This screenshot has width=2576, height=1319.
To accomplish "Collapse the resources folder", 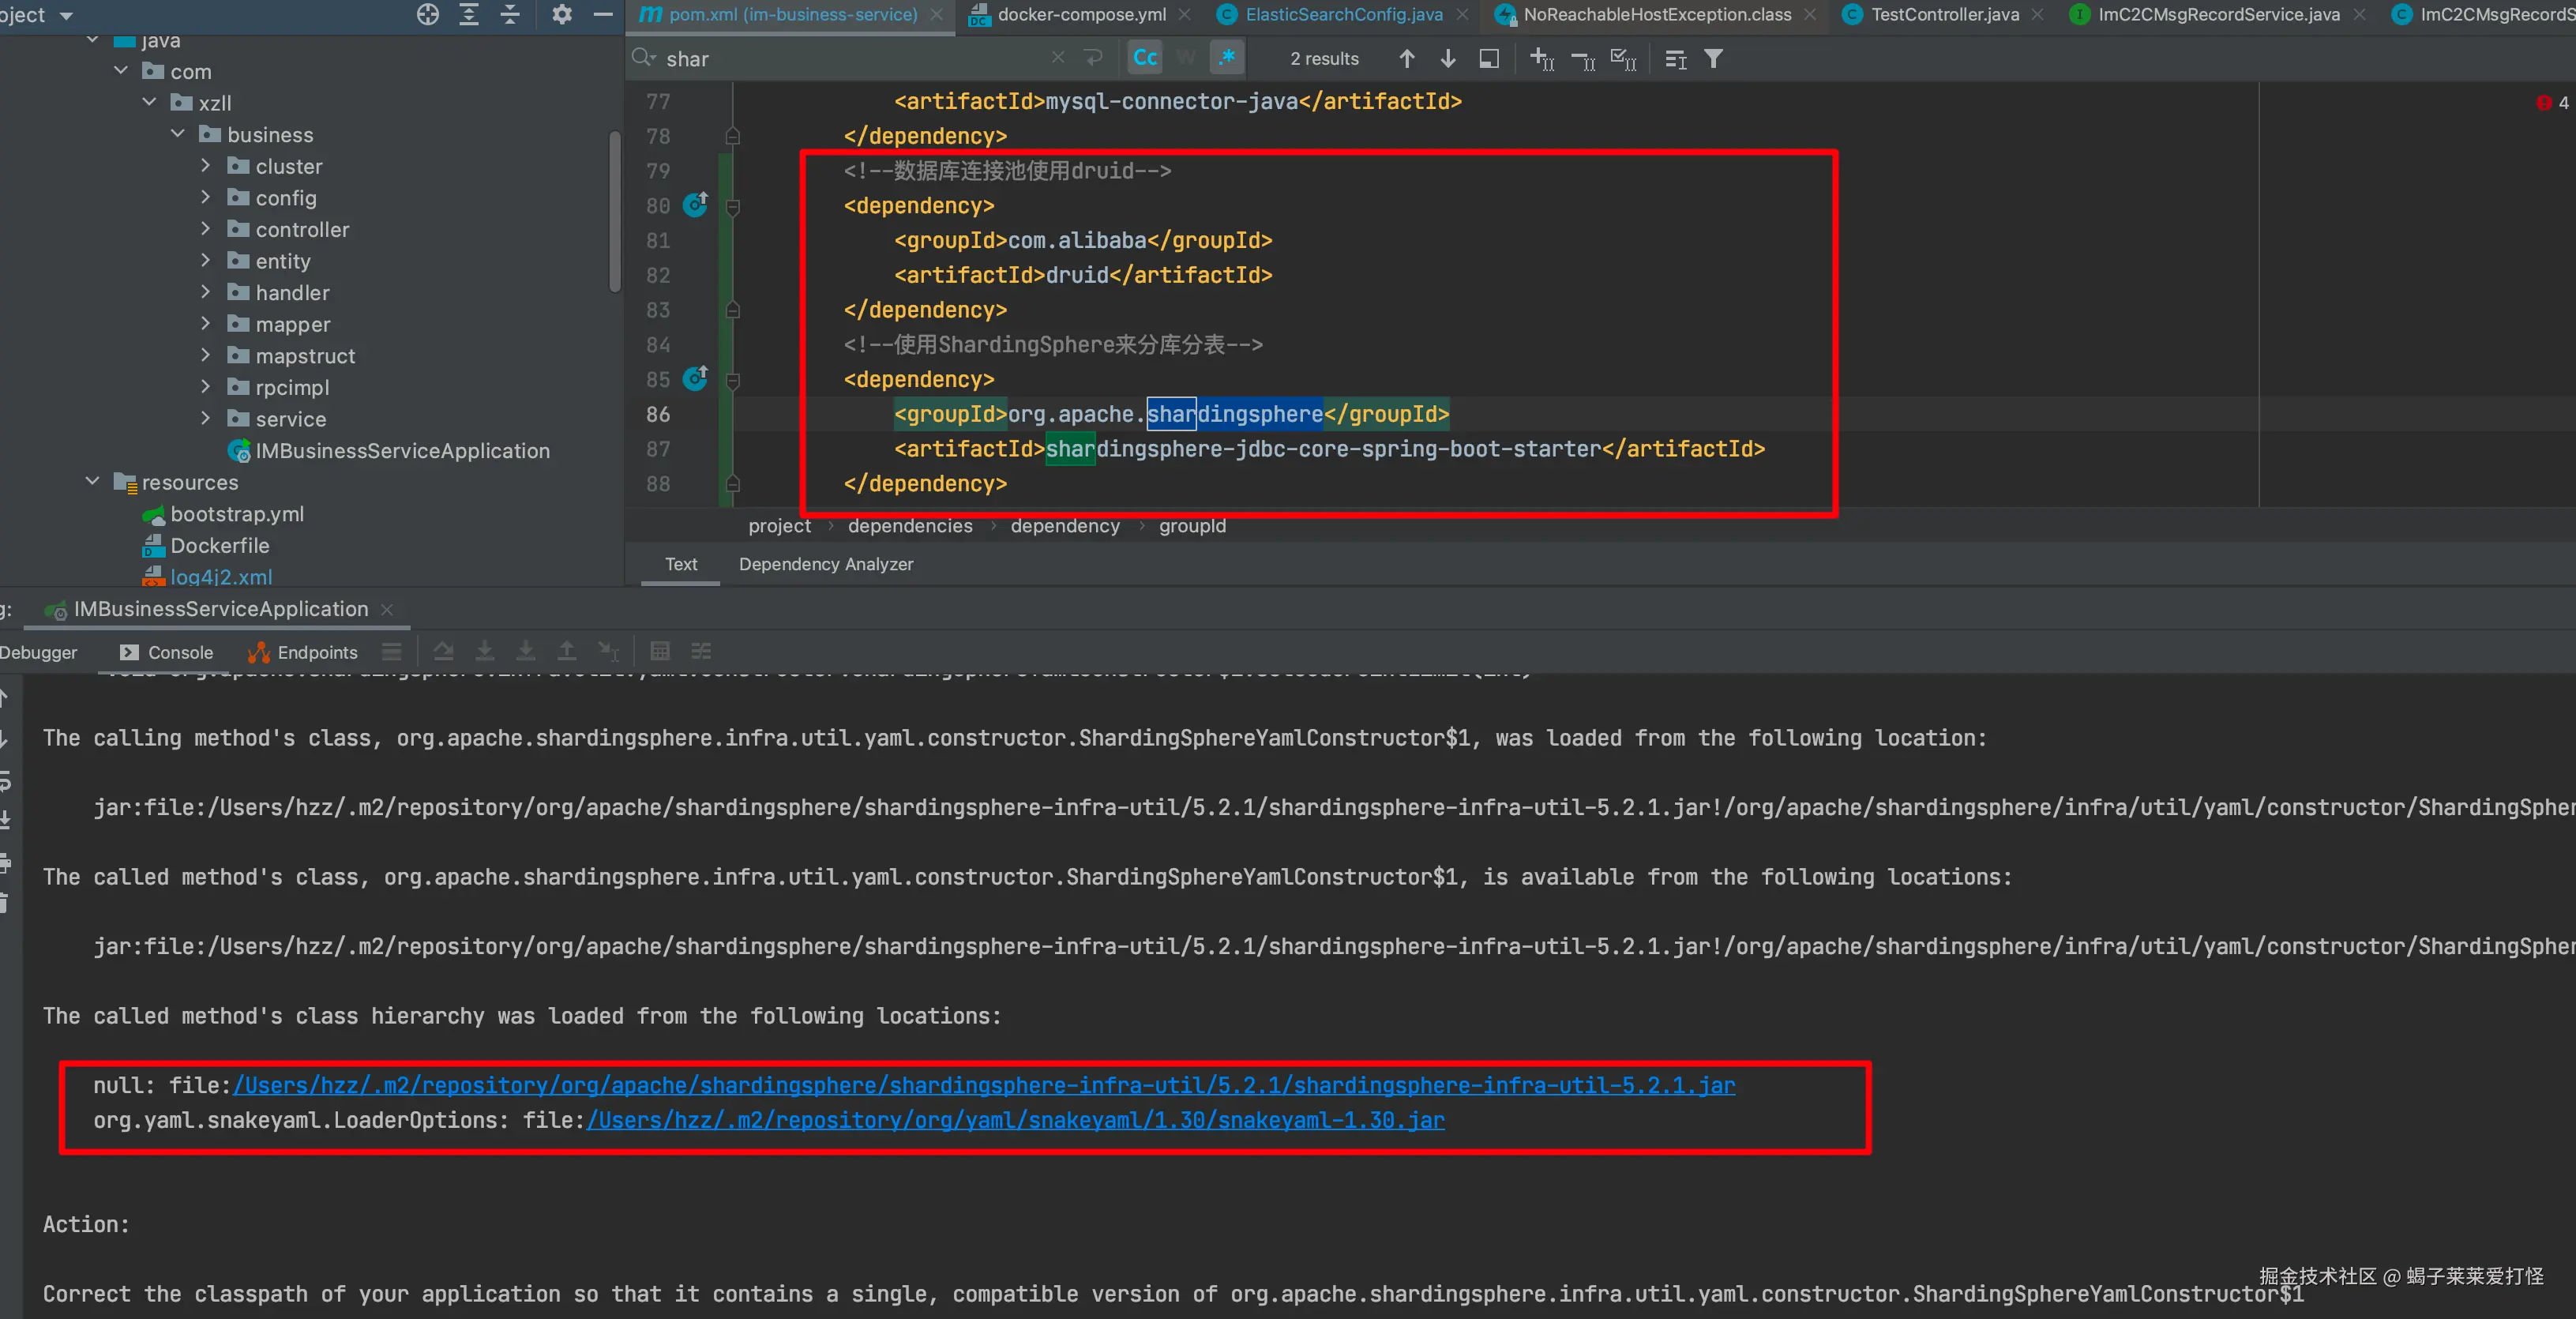I will [92, 481].
